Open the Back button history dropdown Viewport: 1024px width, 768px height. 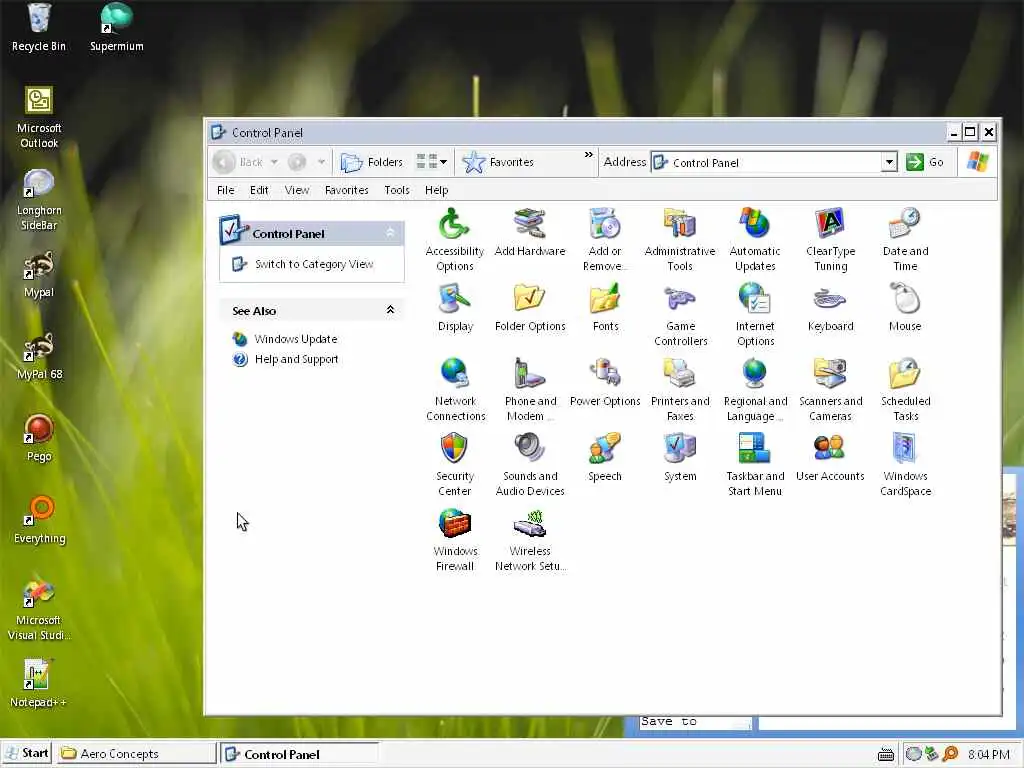pos(274,161)
